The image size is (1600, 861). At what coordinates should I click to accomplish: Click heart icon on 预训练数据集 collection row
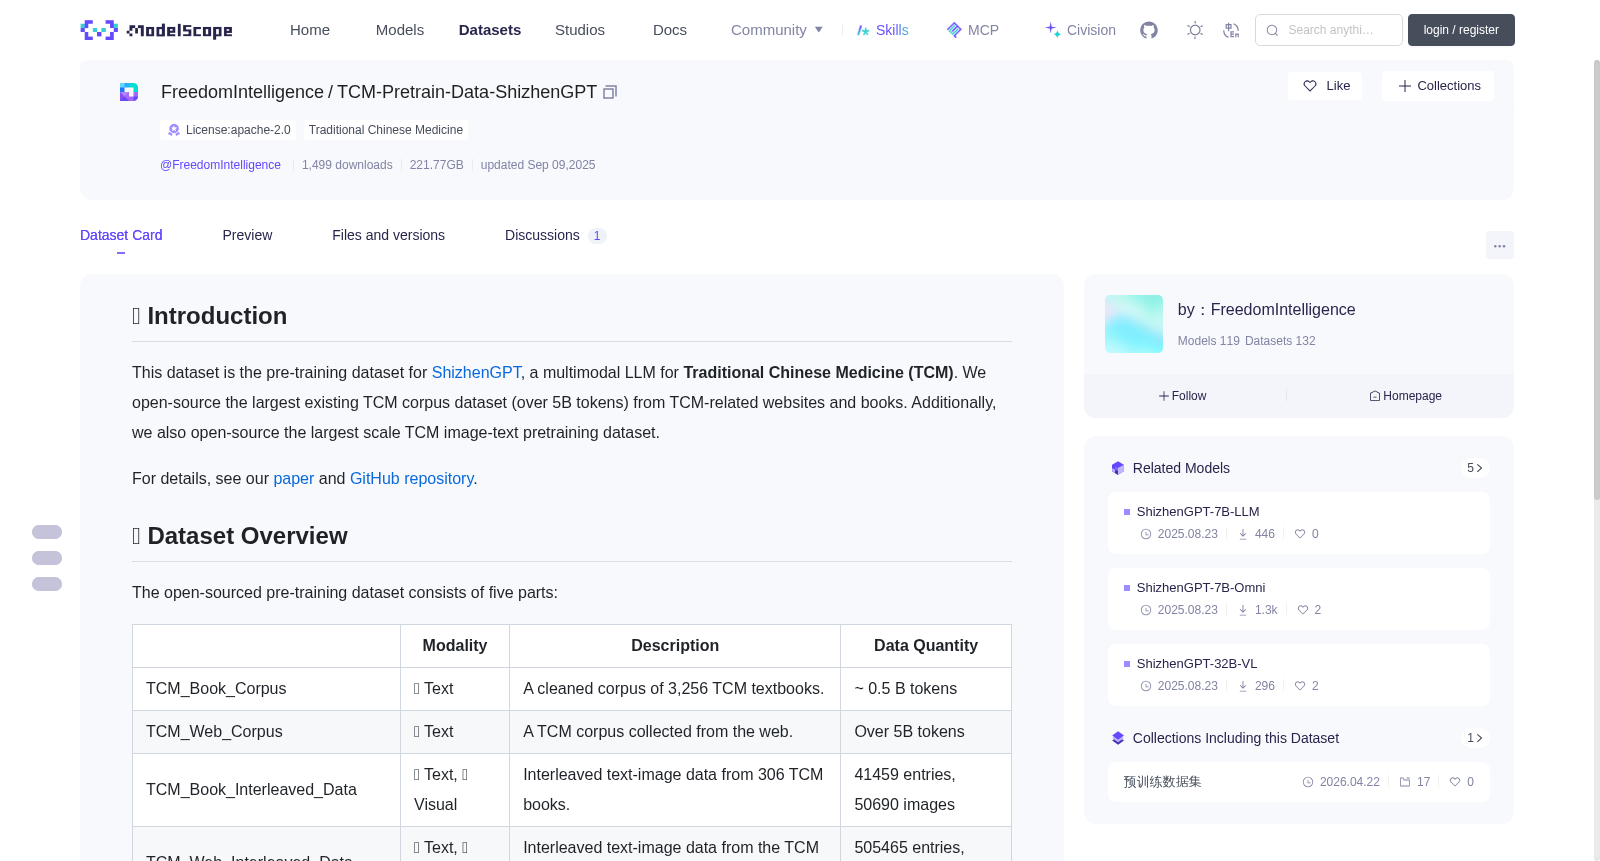pos(1455,782)
